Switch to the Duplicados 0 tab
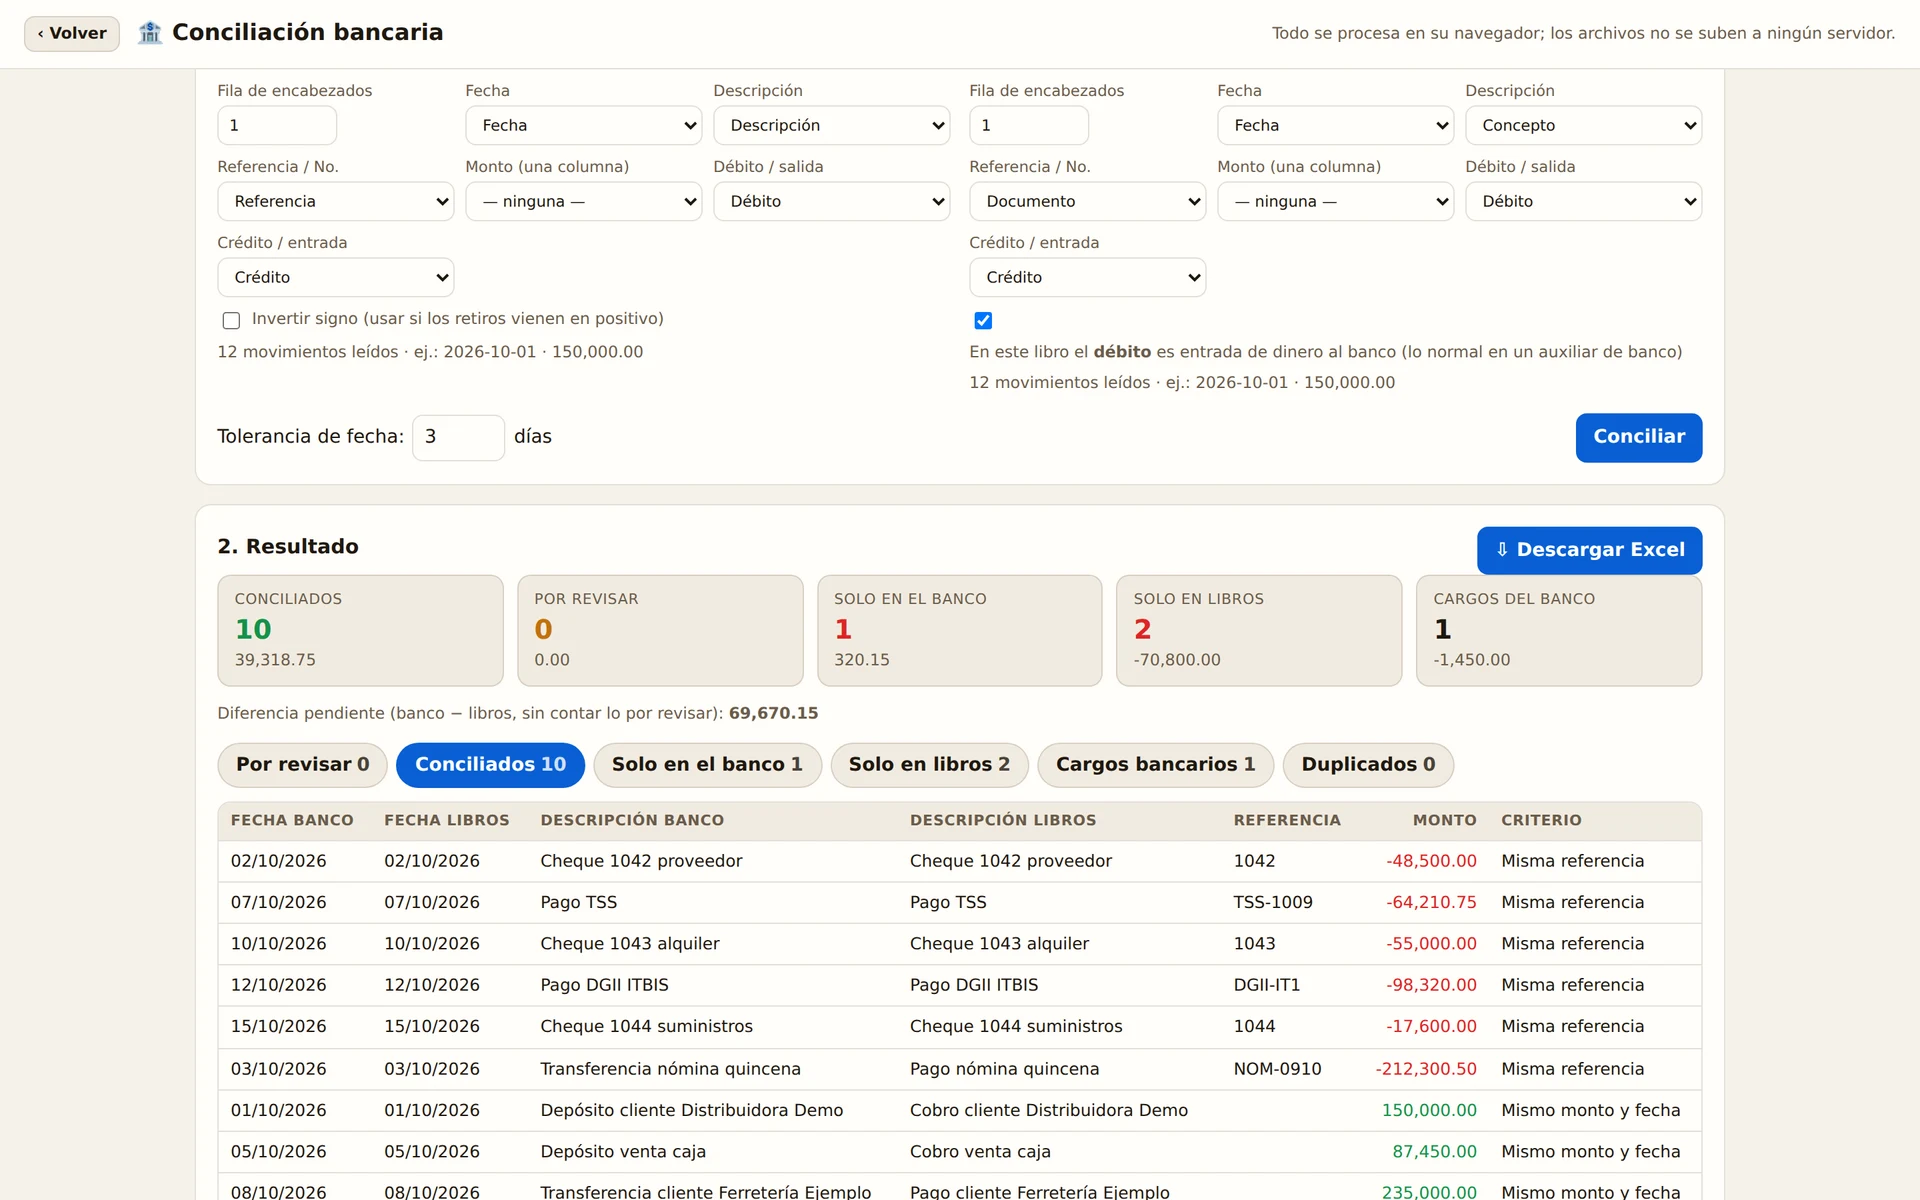Screen dimensions: 1920x1200 coord(1368,765)
